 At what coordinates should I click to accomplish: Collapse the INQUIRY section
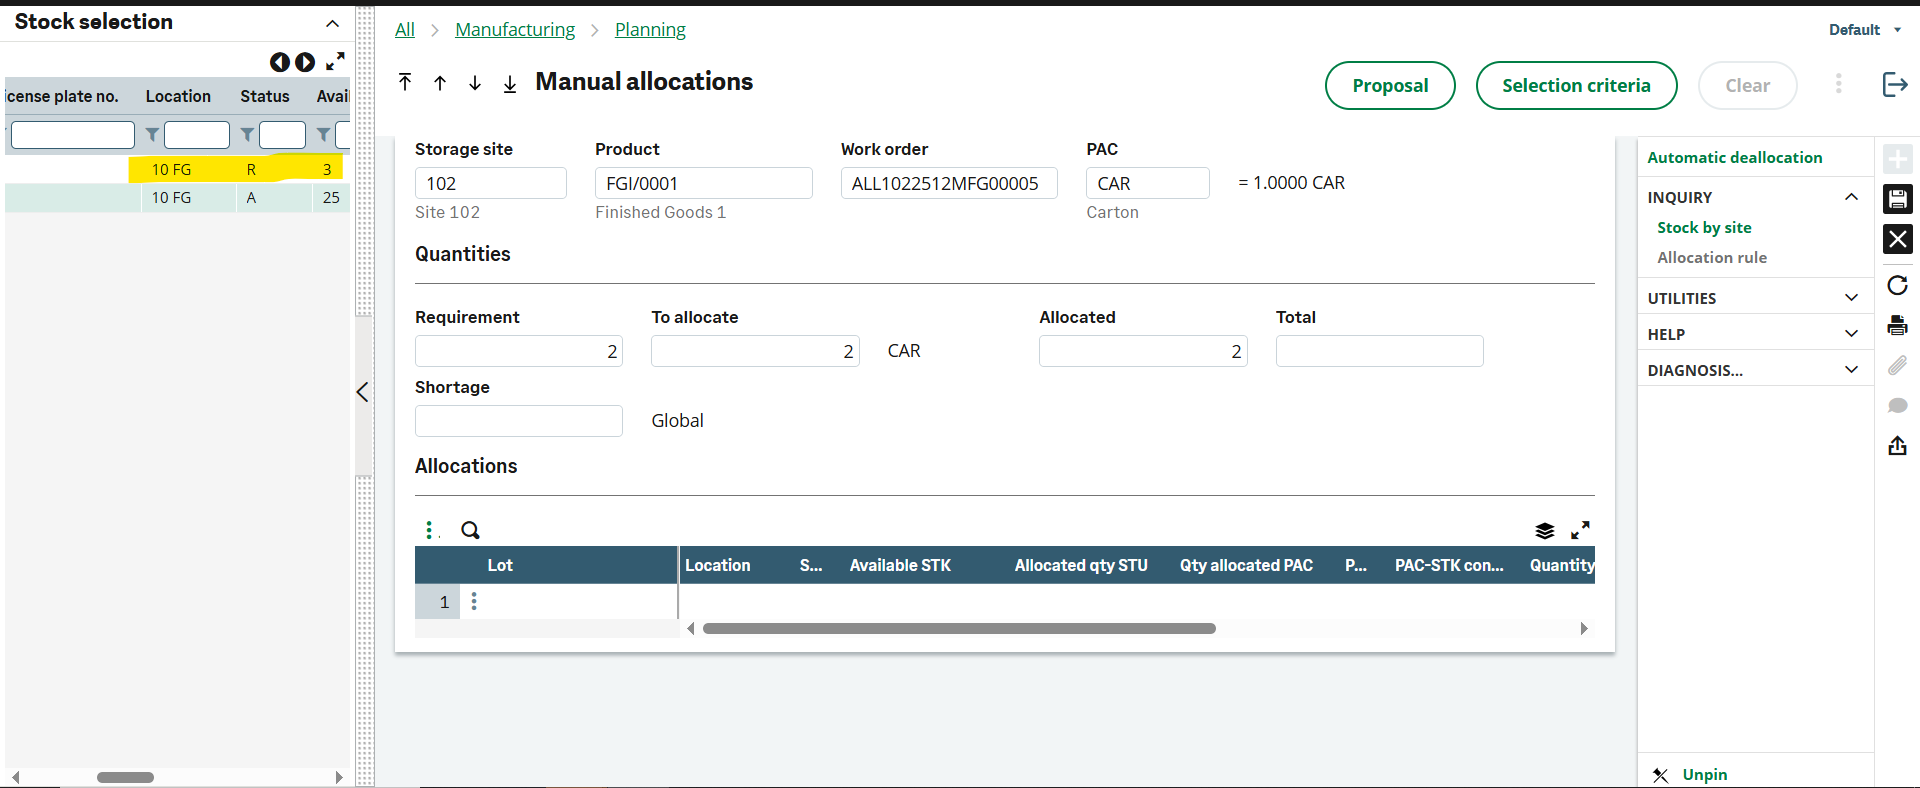1851,197
